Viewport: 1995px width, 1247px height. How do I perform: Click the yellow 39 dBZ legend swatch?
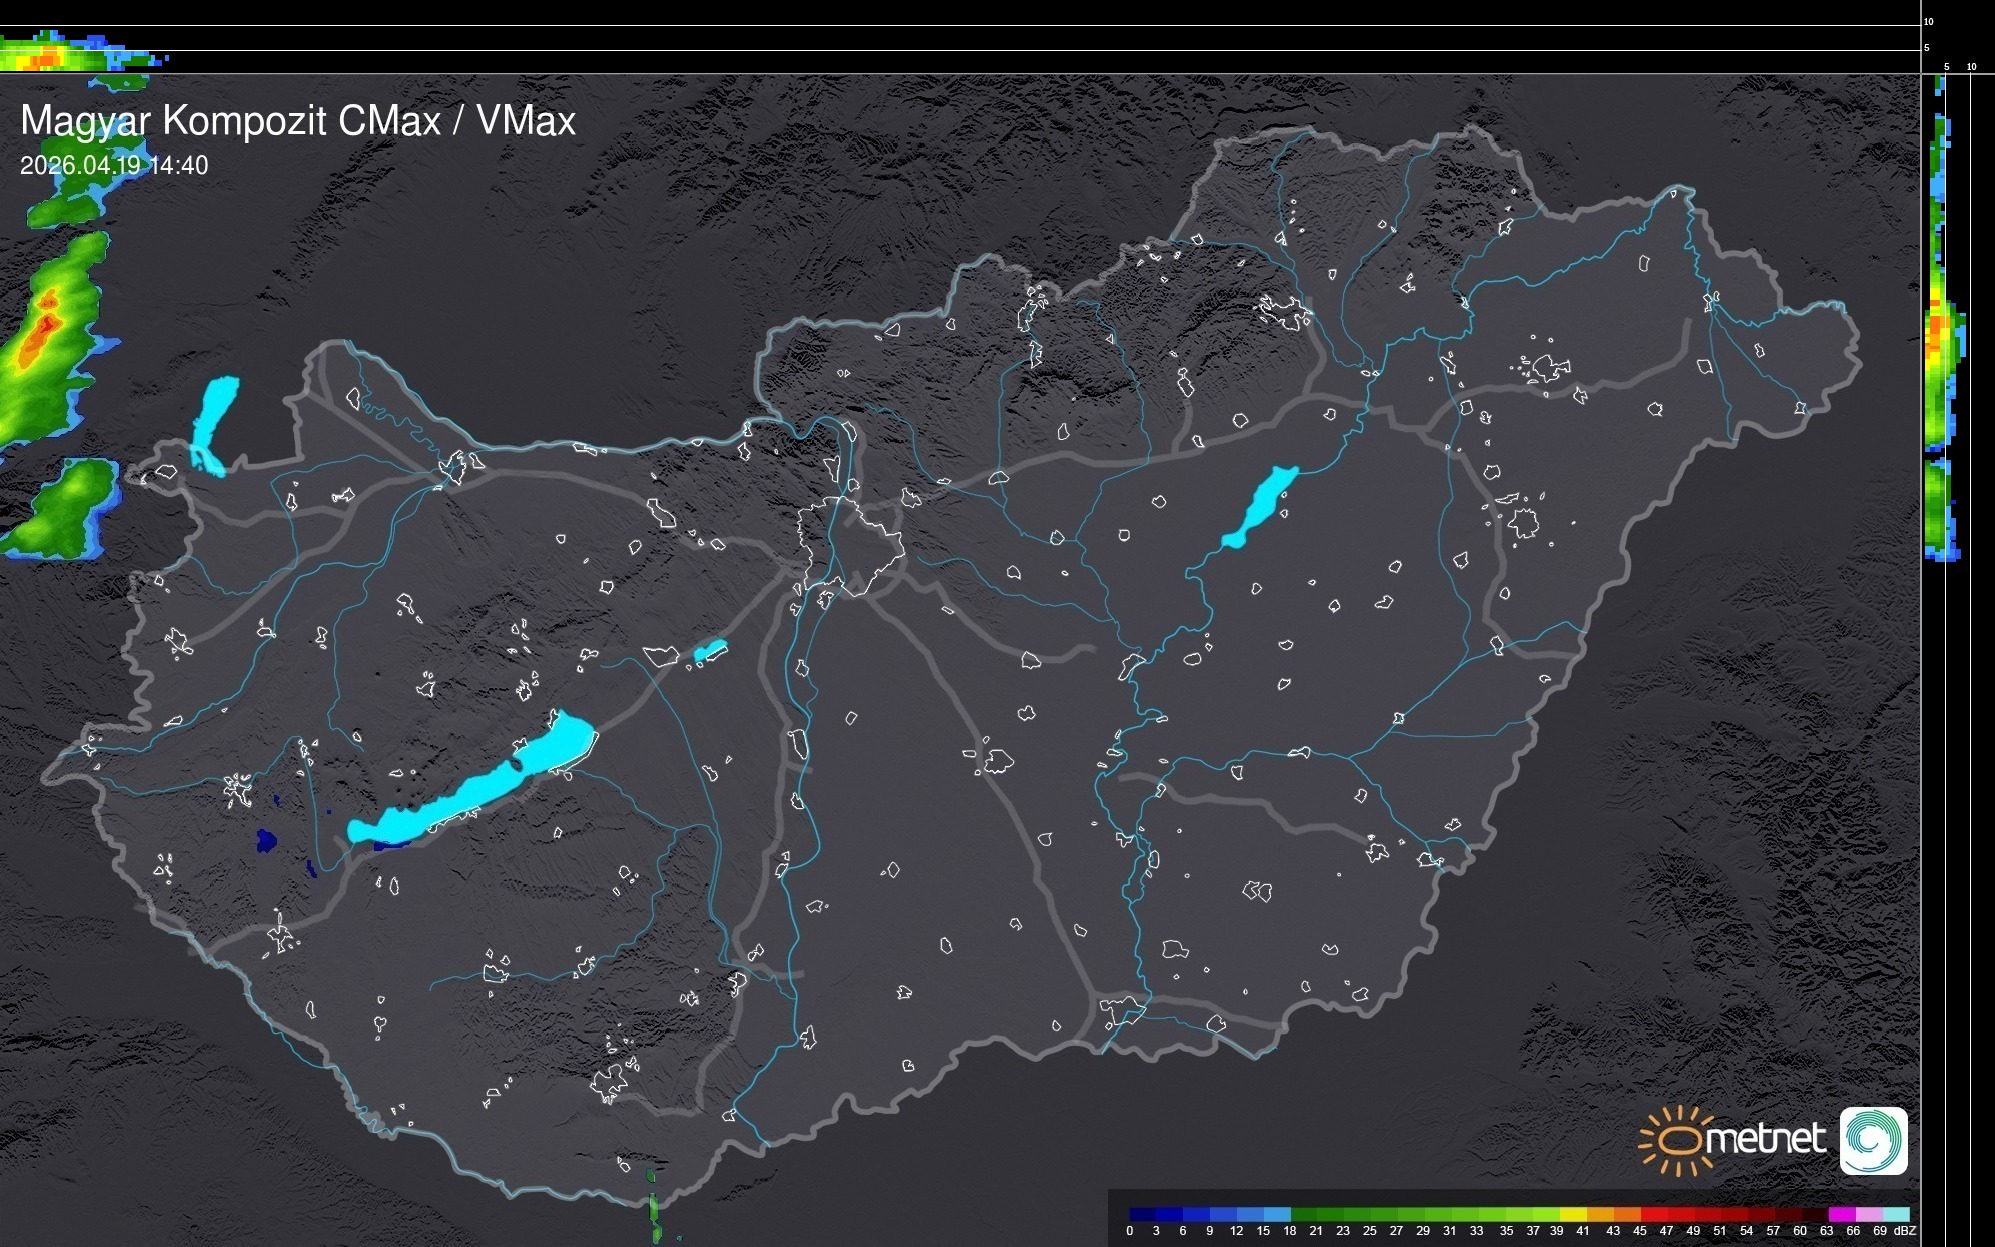(x=1572, y=1214)
